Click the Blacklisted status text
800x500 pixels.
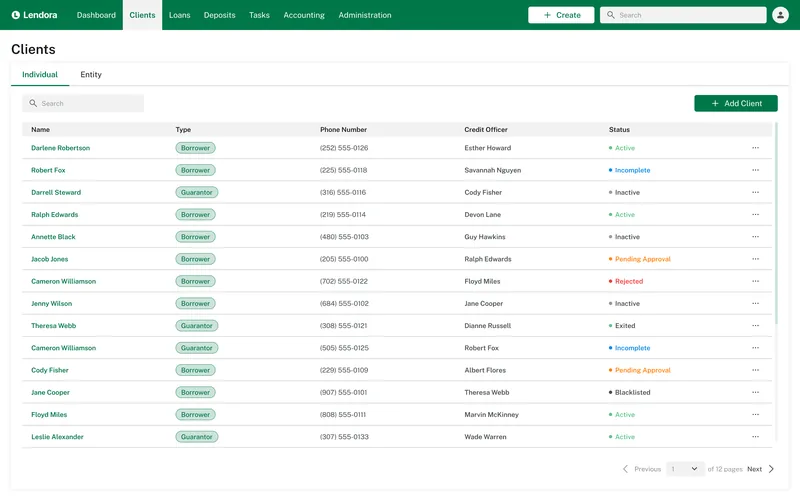[x=632, y=392]
